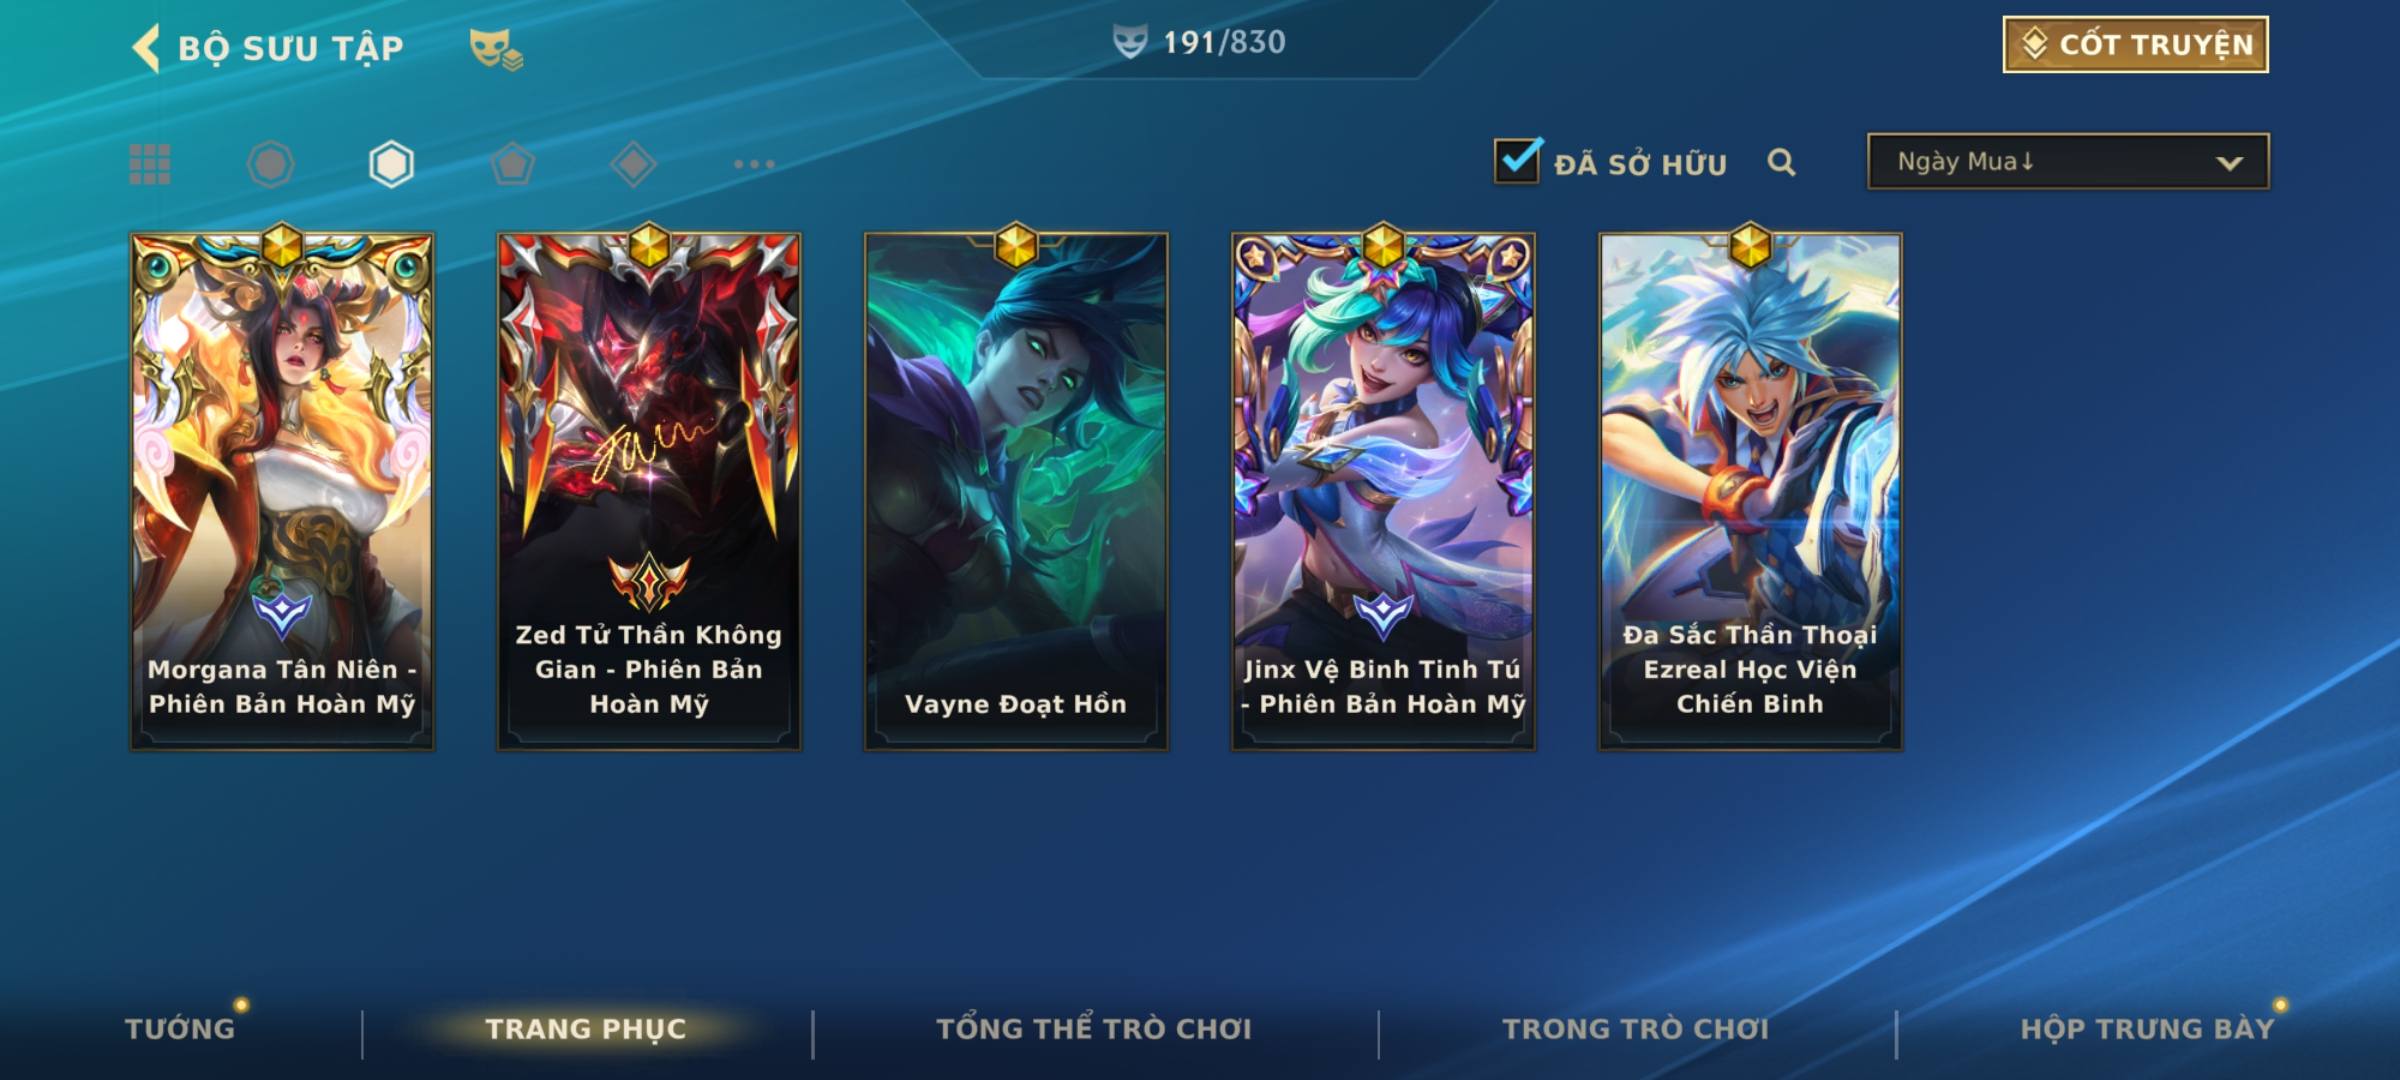Open the Trong Trò Chơi tab

click(x=1635, y=1029)
